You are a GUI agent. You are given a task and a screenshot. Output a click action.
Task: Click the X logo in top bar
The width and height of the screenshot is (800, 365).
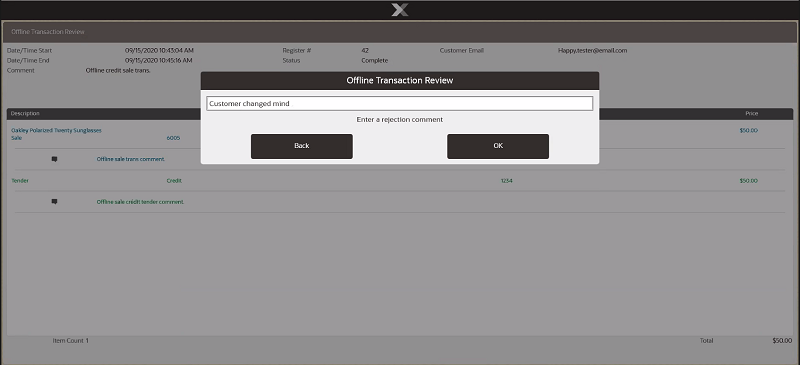399,10
